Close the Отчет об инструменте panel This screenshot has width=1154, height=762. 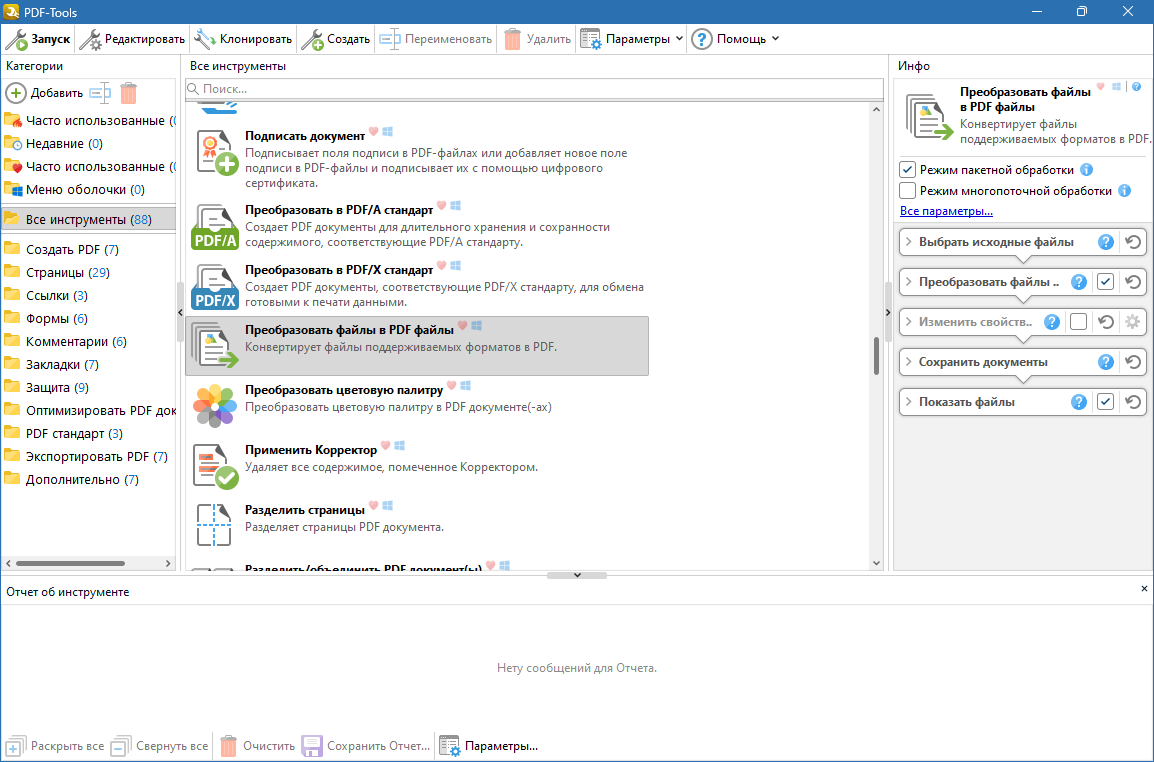pos(1144,589)
